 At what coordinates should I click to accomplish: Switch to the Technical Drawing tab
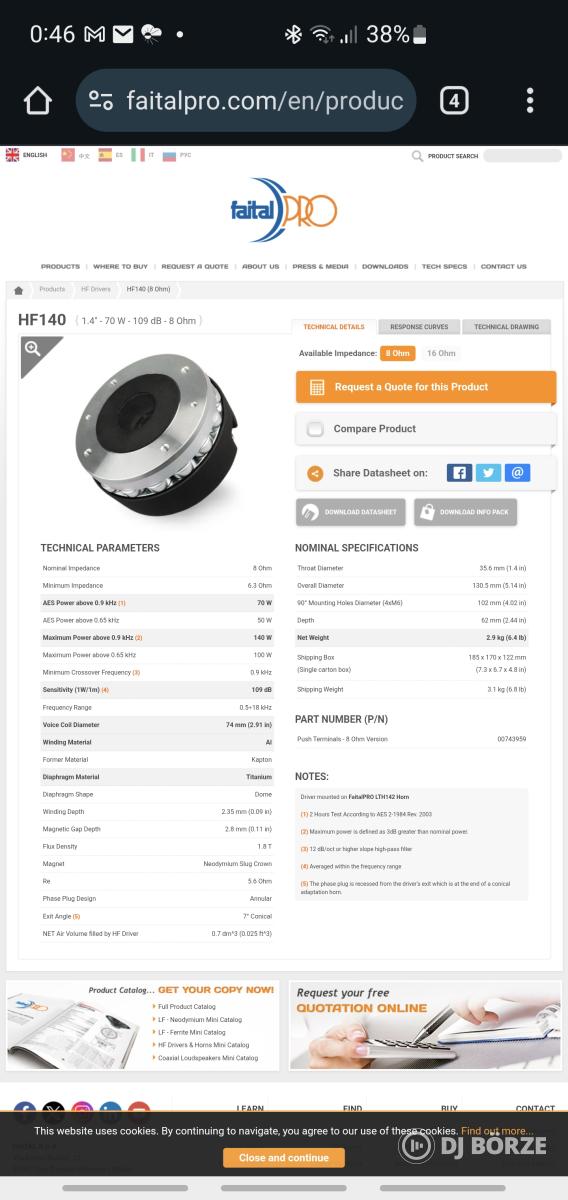[506, 327]
